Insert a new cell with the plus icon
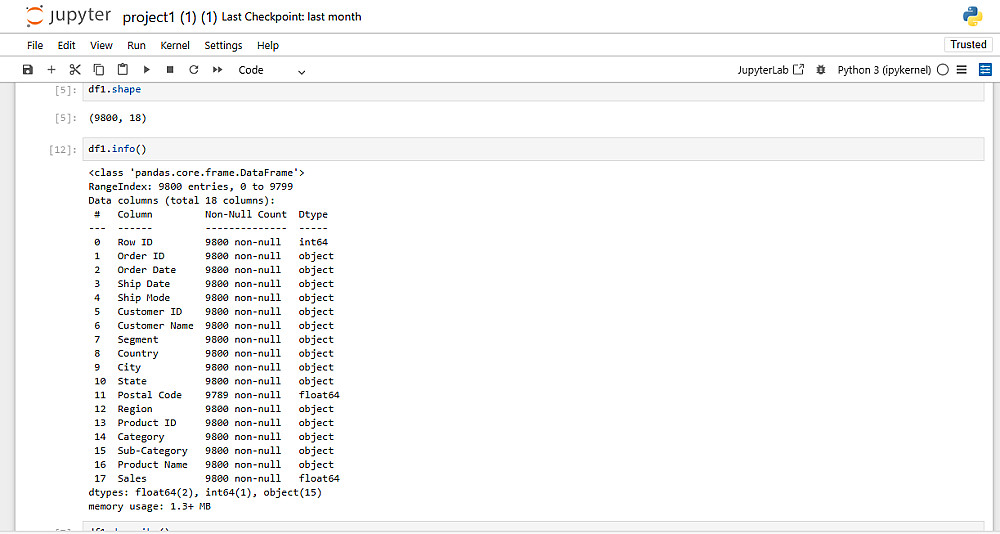The width and height of the screenshot is (1000, 534). point(52,70)
